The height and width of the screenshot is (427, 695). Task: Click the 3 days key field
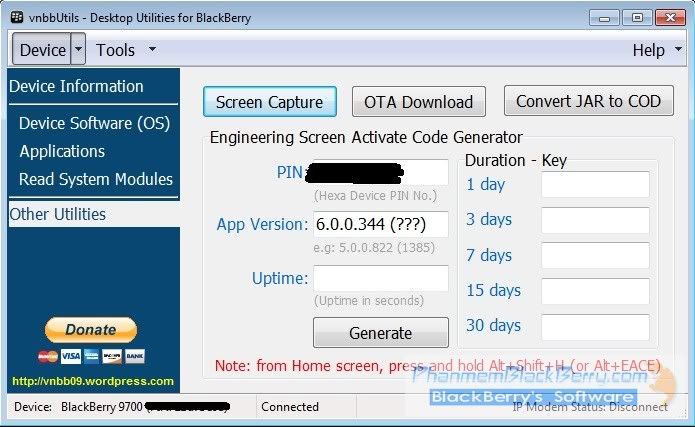pos(595,220)
